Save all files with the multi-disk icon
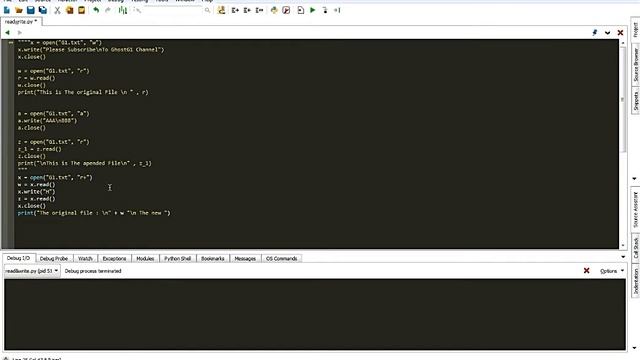This screenshot has height=360, width=640. 42,10
